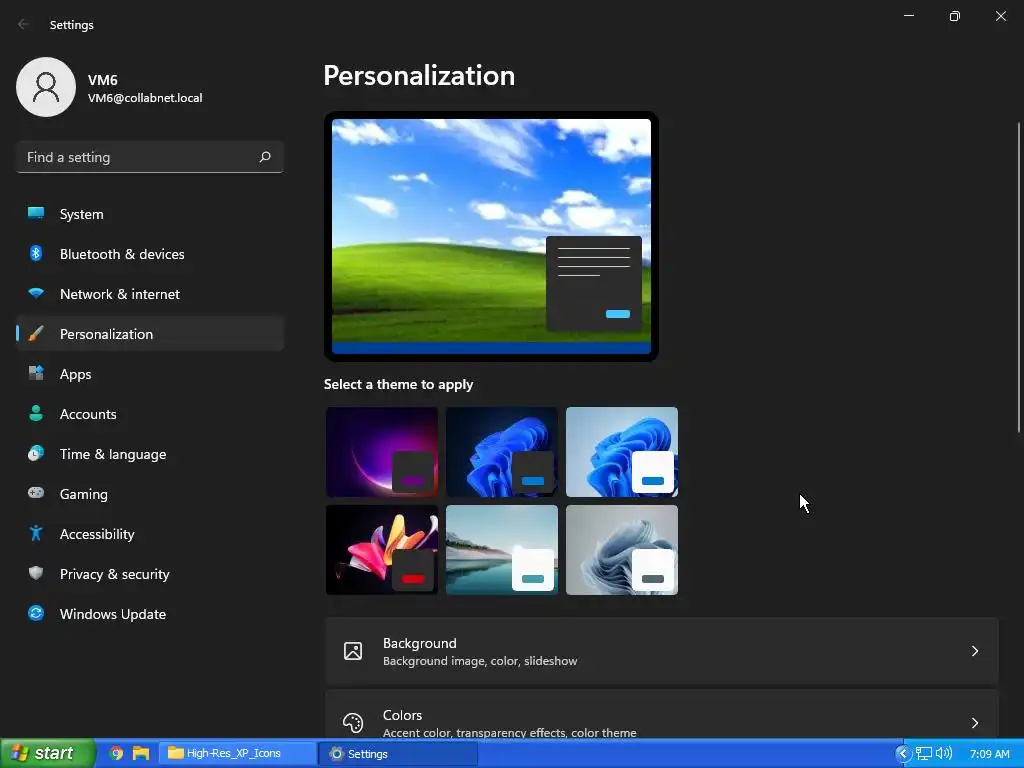Open Privacy & security settings
The width and height of the screenshot is (1024, 768).
pos(150,573)
